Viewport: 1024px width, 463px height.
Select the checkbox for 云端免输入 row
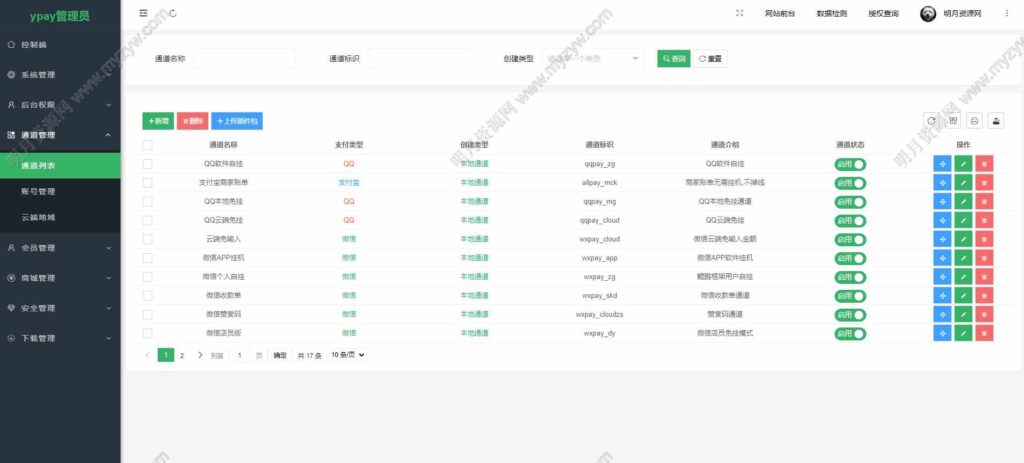(148, 239)
